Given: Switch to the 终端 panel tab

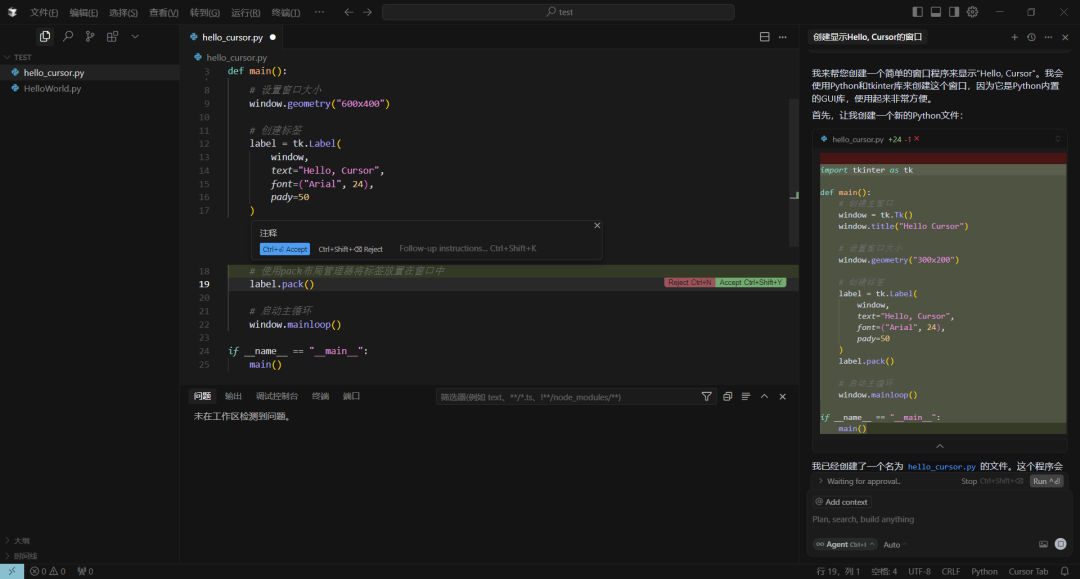Looking at the screenshot, I should (320, 396).
